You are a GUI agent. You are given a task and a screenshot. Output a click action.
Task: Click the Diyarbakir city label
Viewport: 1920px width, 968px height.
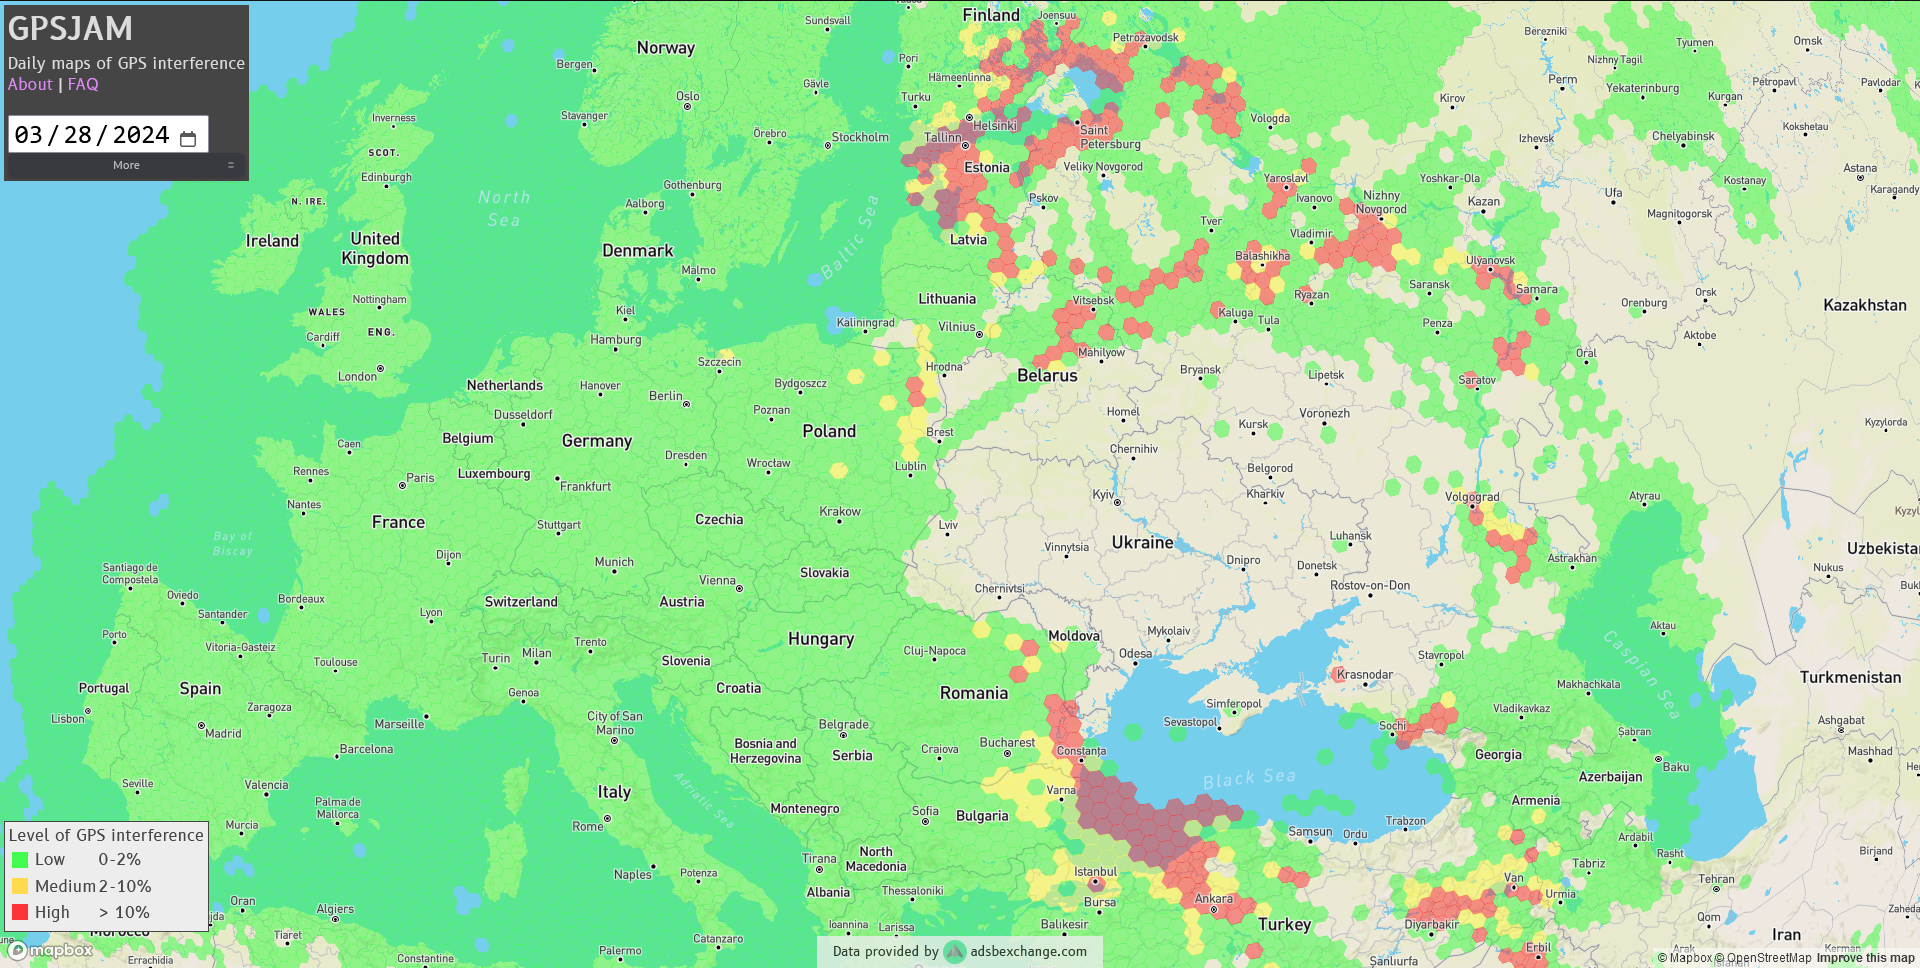tap(1432, 925)
